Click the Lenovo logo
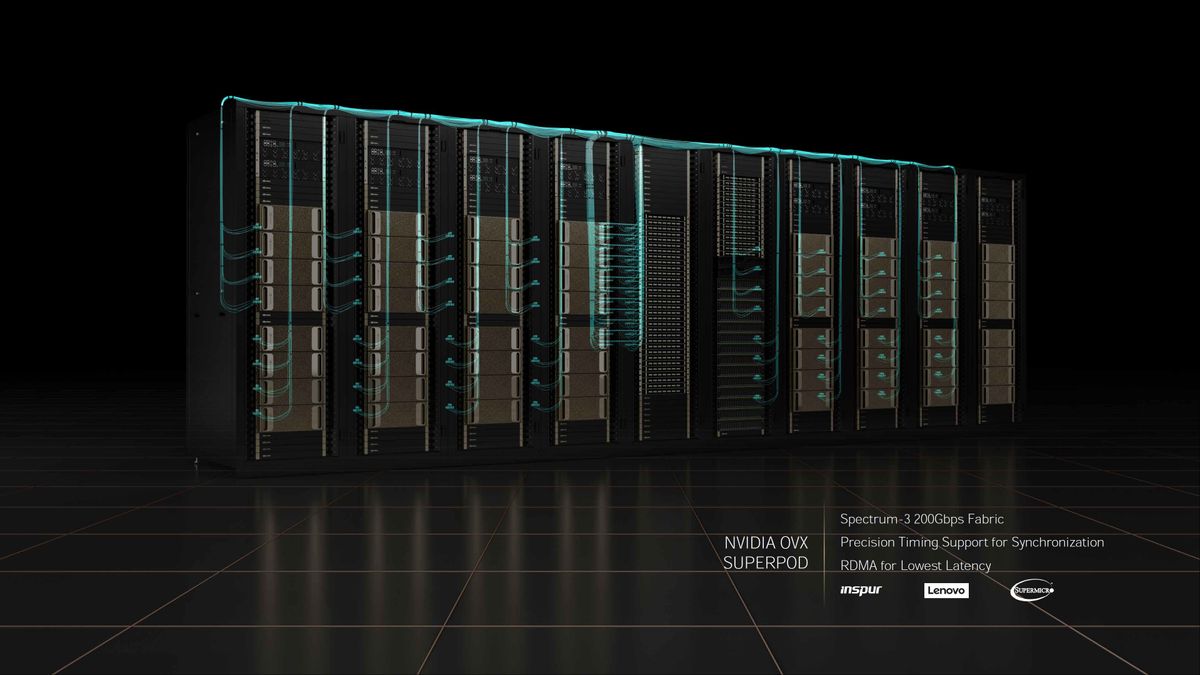The height and width of the screenshot is (675, 1200). (x=945, y=591)
